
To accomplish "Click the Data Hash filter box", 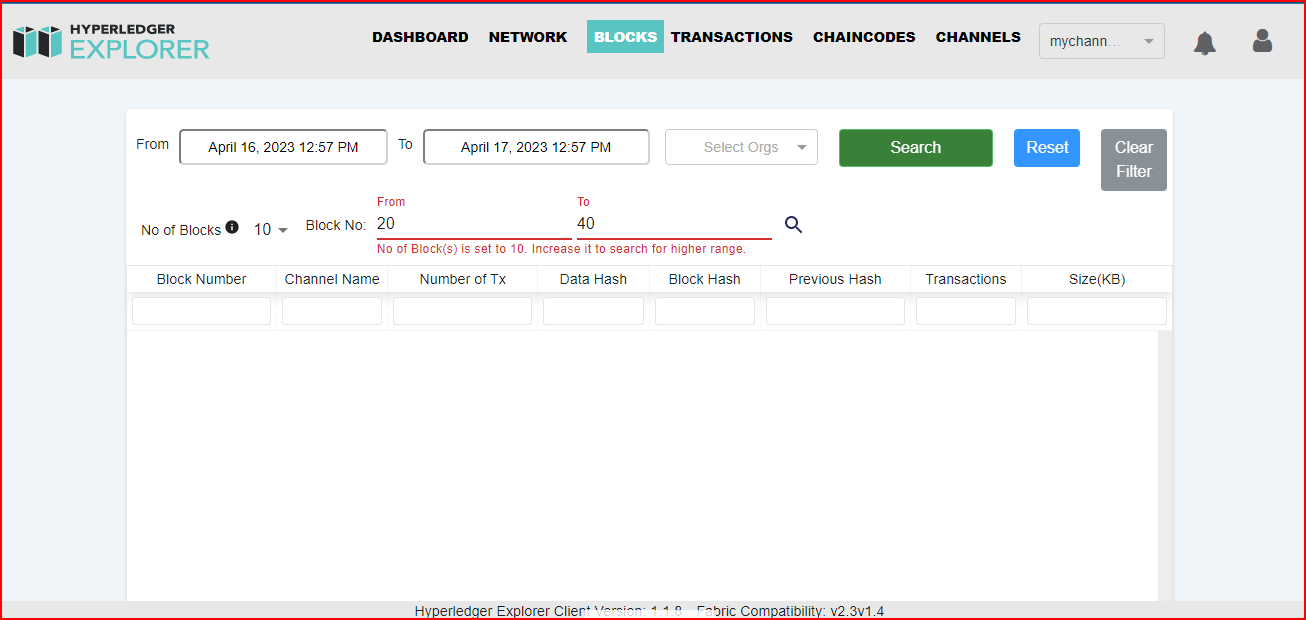I will 593,311.
